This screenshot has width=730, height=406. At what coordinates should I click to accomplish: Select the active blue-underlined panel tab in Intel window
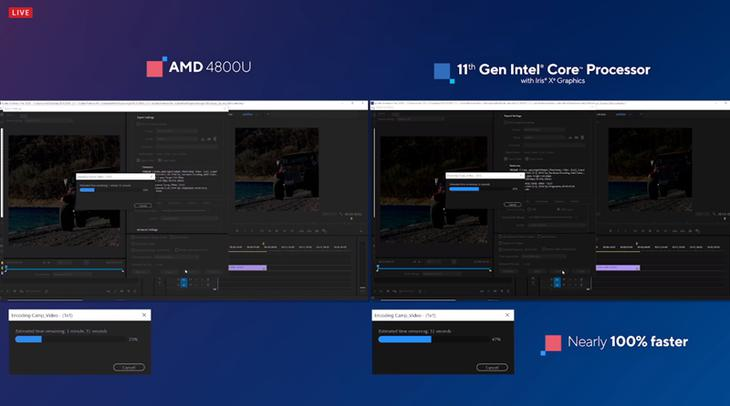pyautogui.click(x=621, y=115)
